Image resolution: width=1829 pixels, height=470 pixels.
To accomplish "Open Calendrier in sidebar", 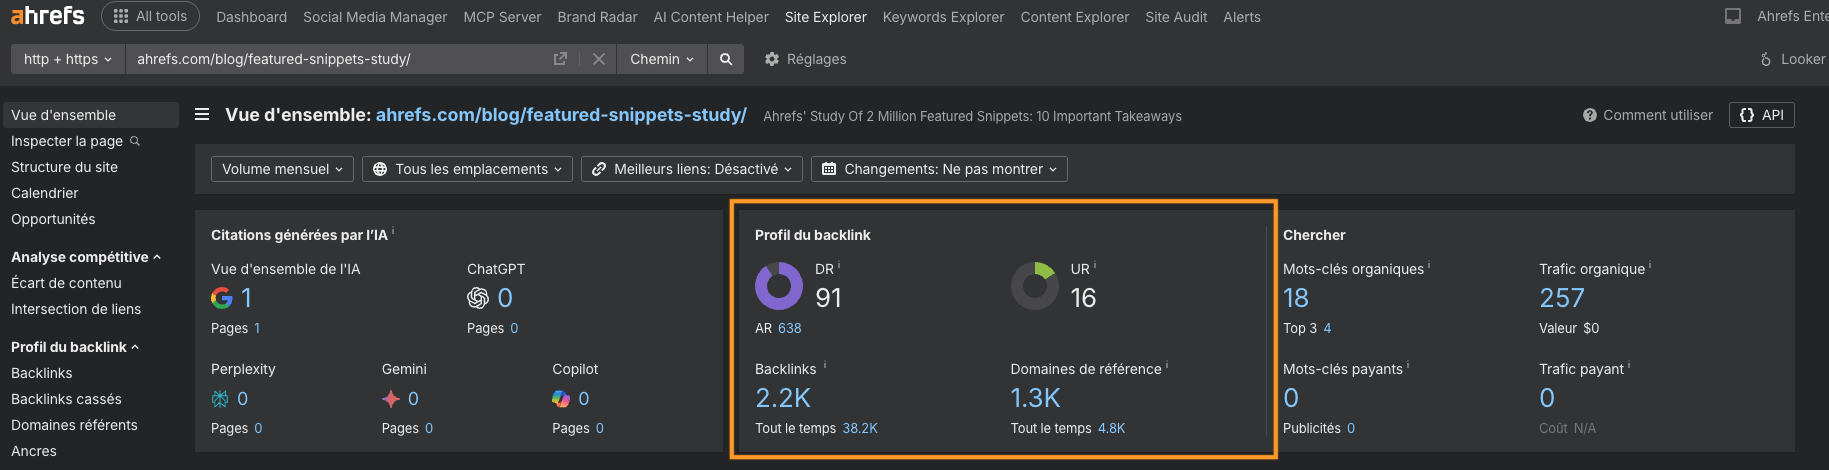I will [44, 193].
